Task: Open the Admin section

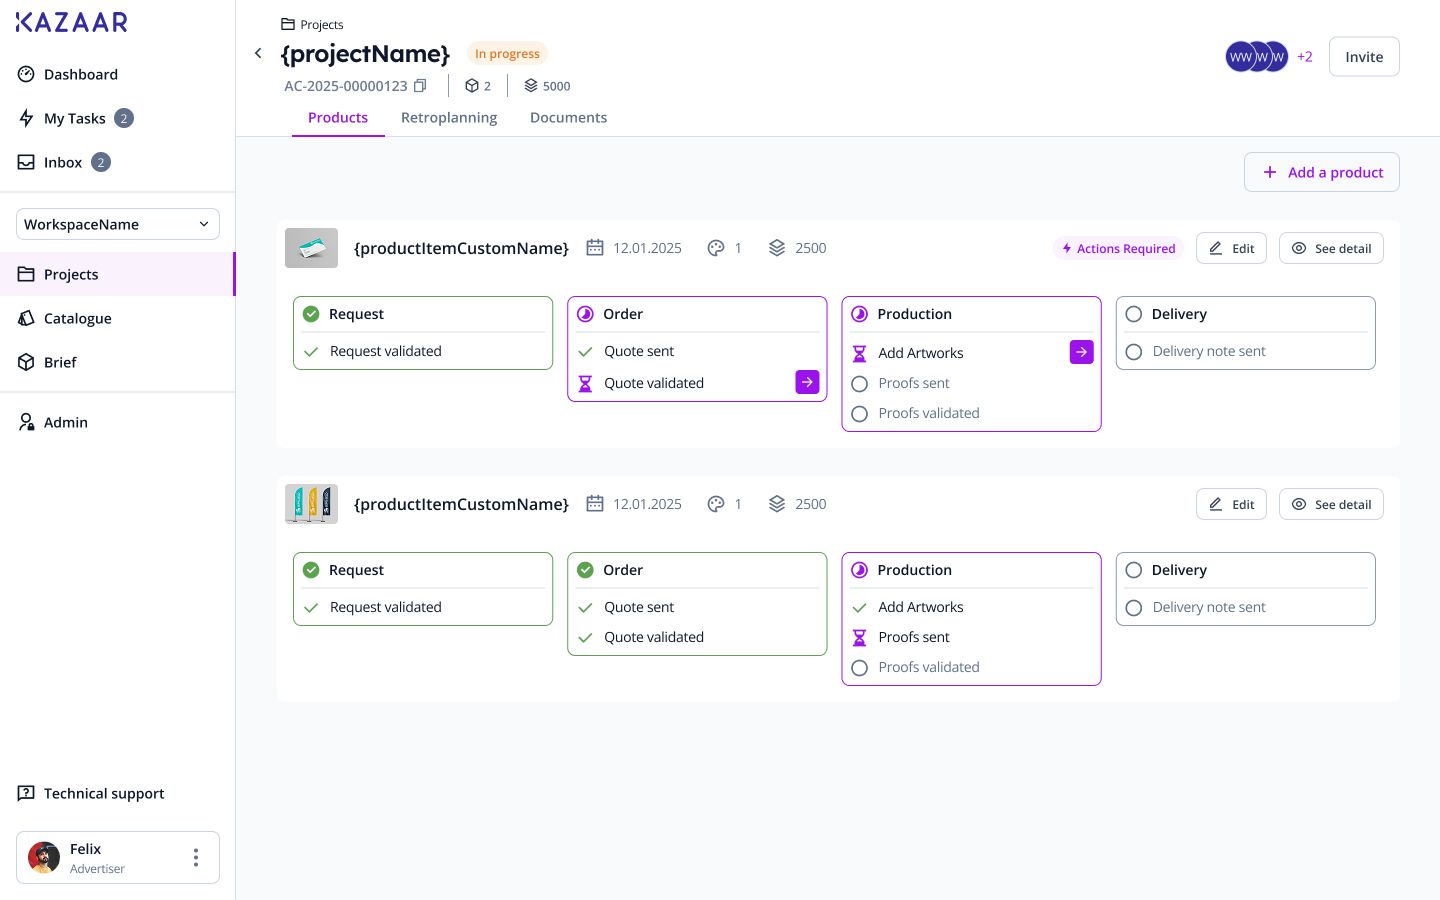Action: click(117, 422)
